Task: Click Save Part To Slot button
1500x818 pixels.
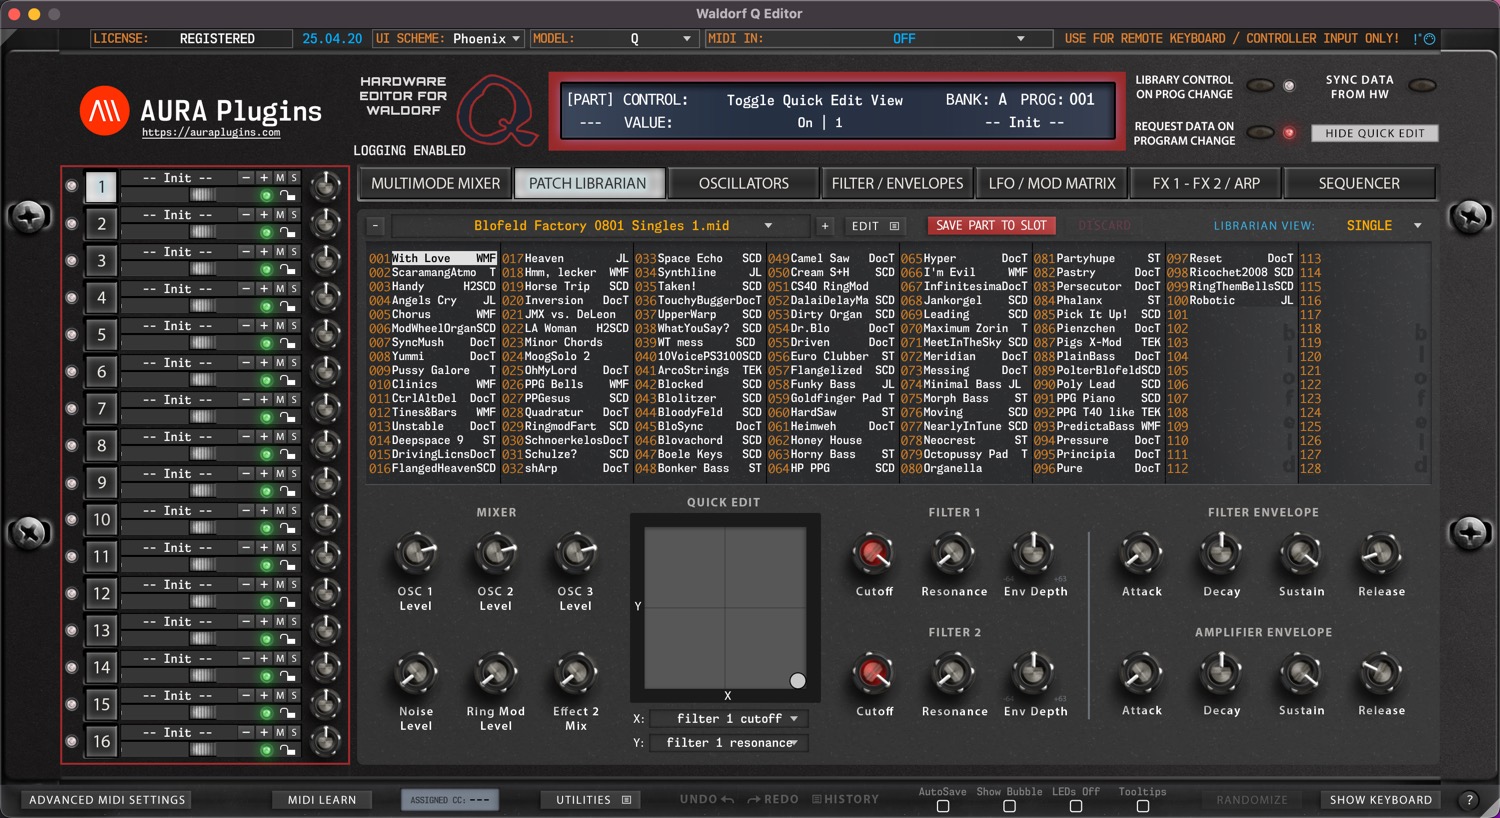Action: pos(991,226)
